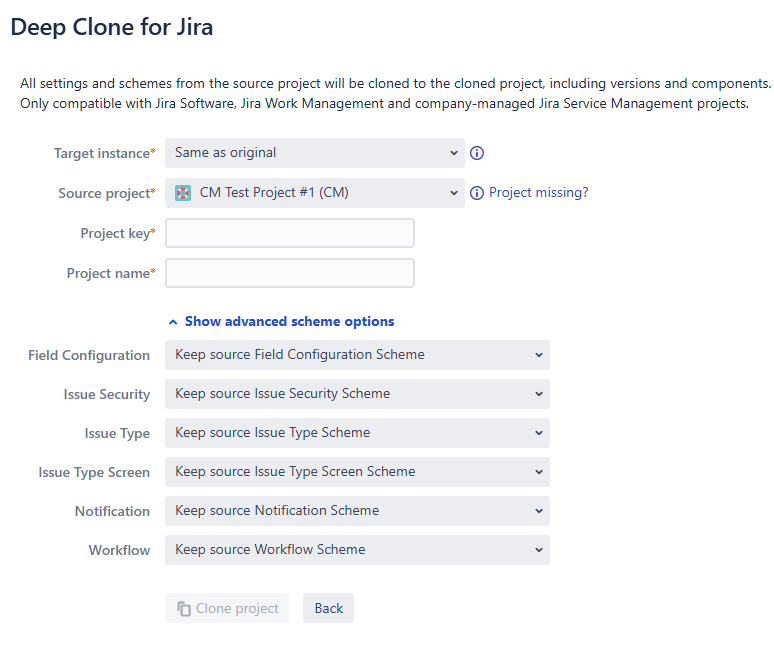The image size is (774, 659).
Task: Click the Issue Security label
Action: [107, 394]
